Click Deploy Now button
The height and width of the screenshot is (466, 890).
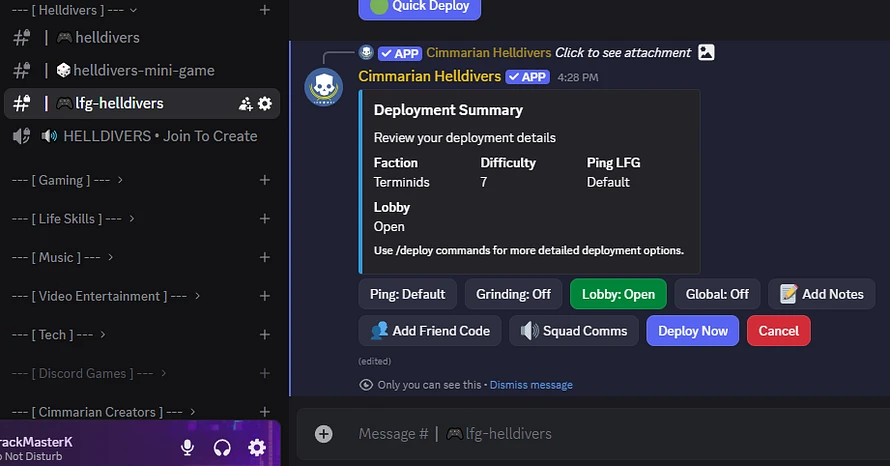pos(692,331)
